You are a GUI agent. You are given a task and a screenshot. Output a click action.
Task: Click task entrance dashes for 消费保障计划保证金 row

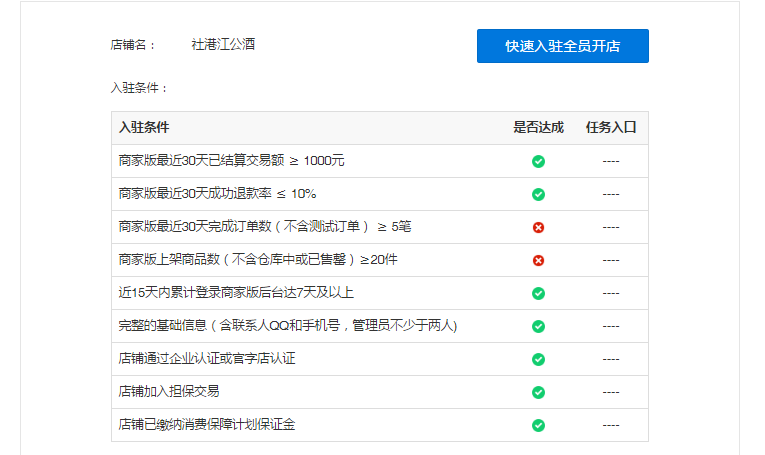[x=610, y=425]
